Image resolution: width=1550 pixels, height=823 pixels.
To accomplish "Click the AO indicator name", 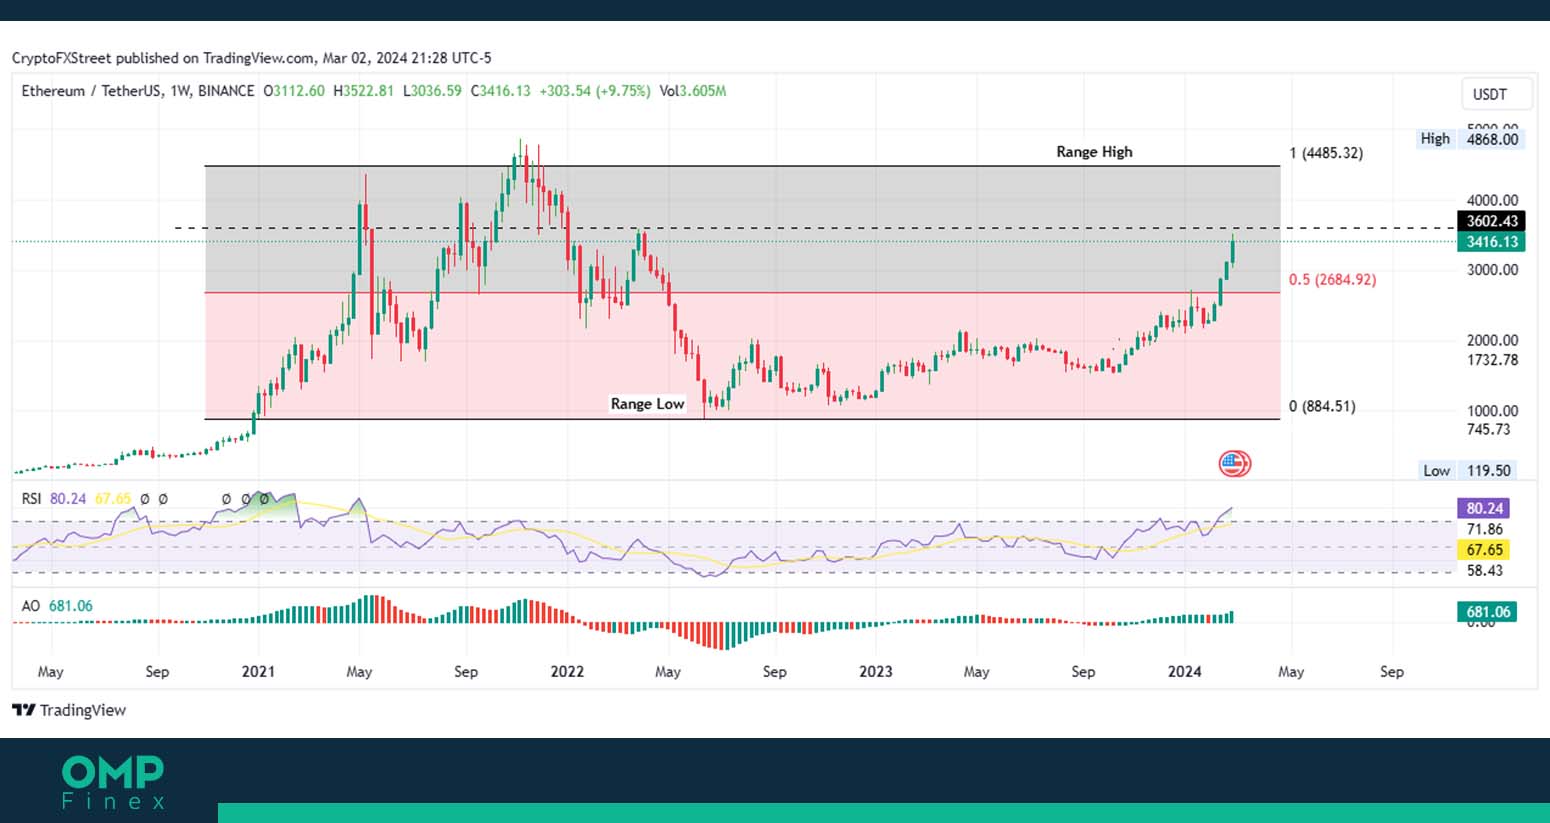I will tap(31, 606).
